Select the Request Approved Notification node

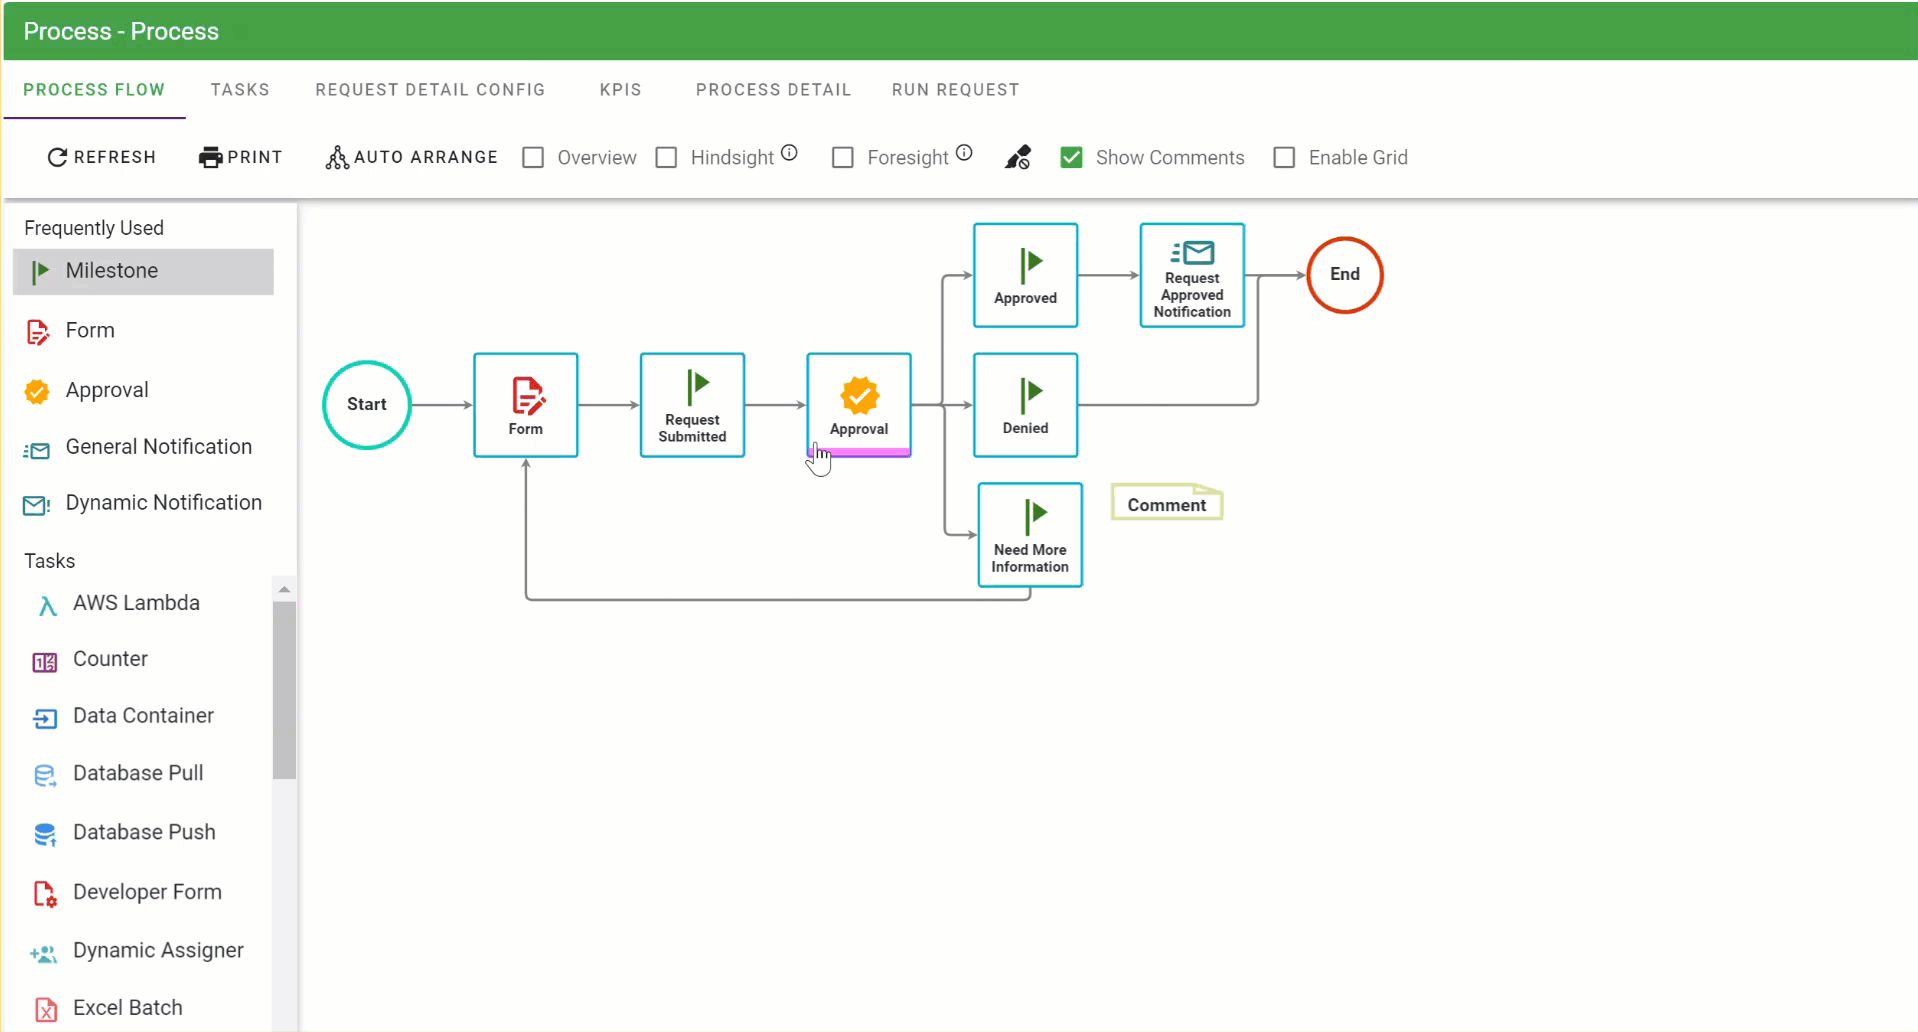point(1191,275)
